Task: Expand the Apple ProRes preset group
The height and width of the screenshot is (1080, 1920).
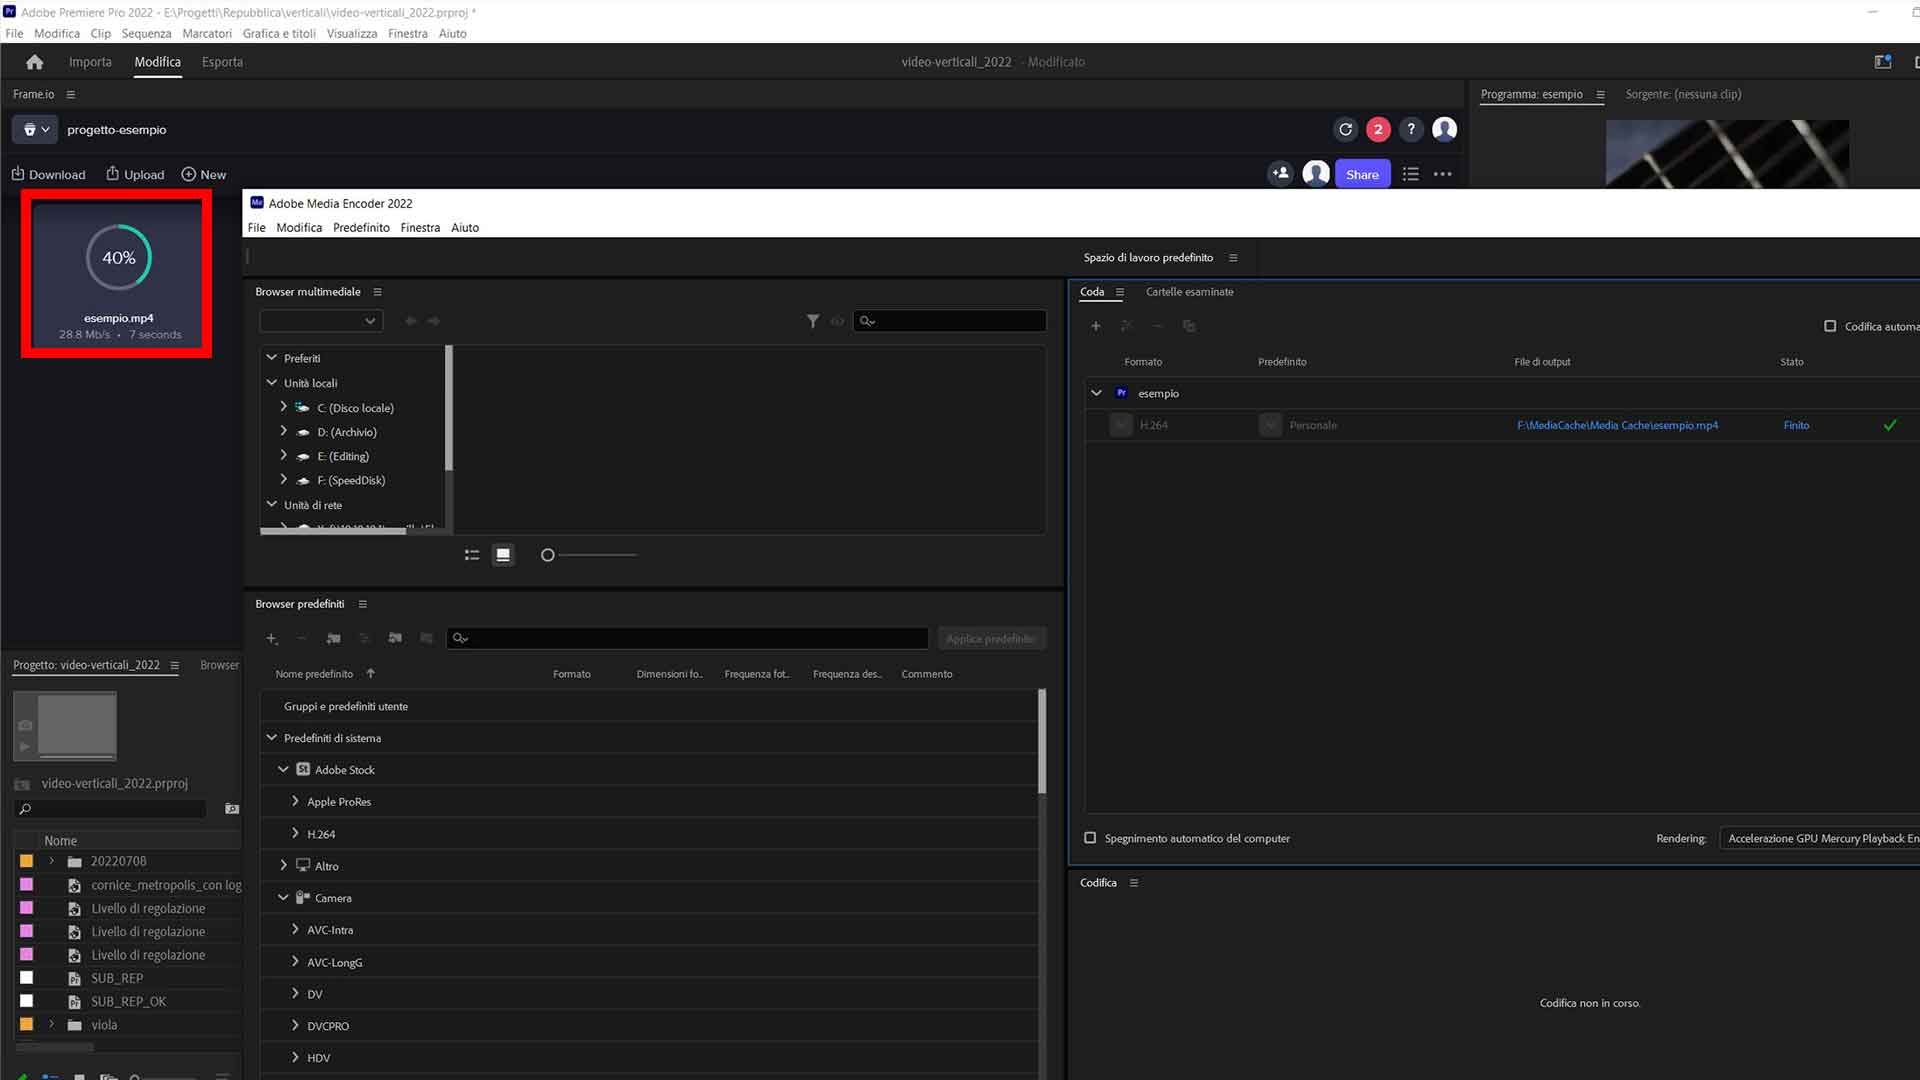Action: (295, 801)
